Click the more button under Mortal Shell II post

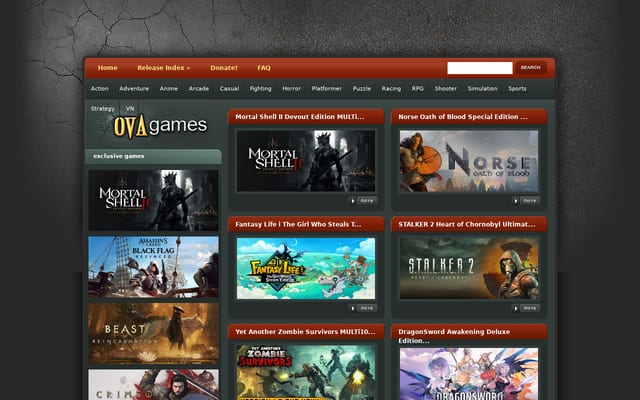click(x=367, y=200)
